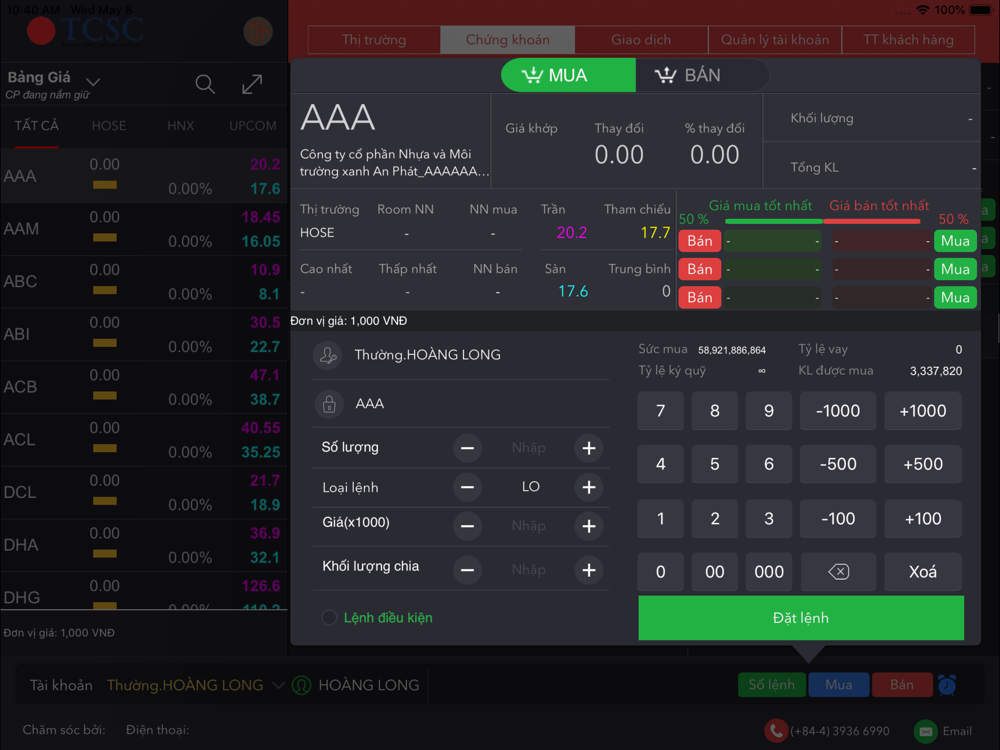
Task: Select the HNX exchange filter
Action: point(180,126)
